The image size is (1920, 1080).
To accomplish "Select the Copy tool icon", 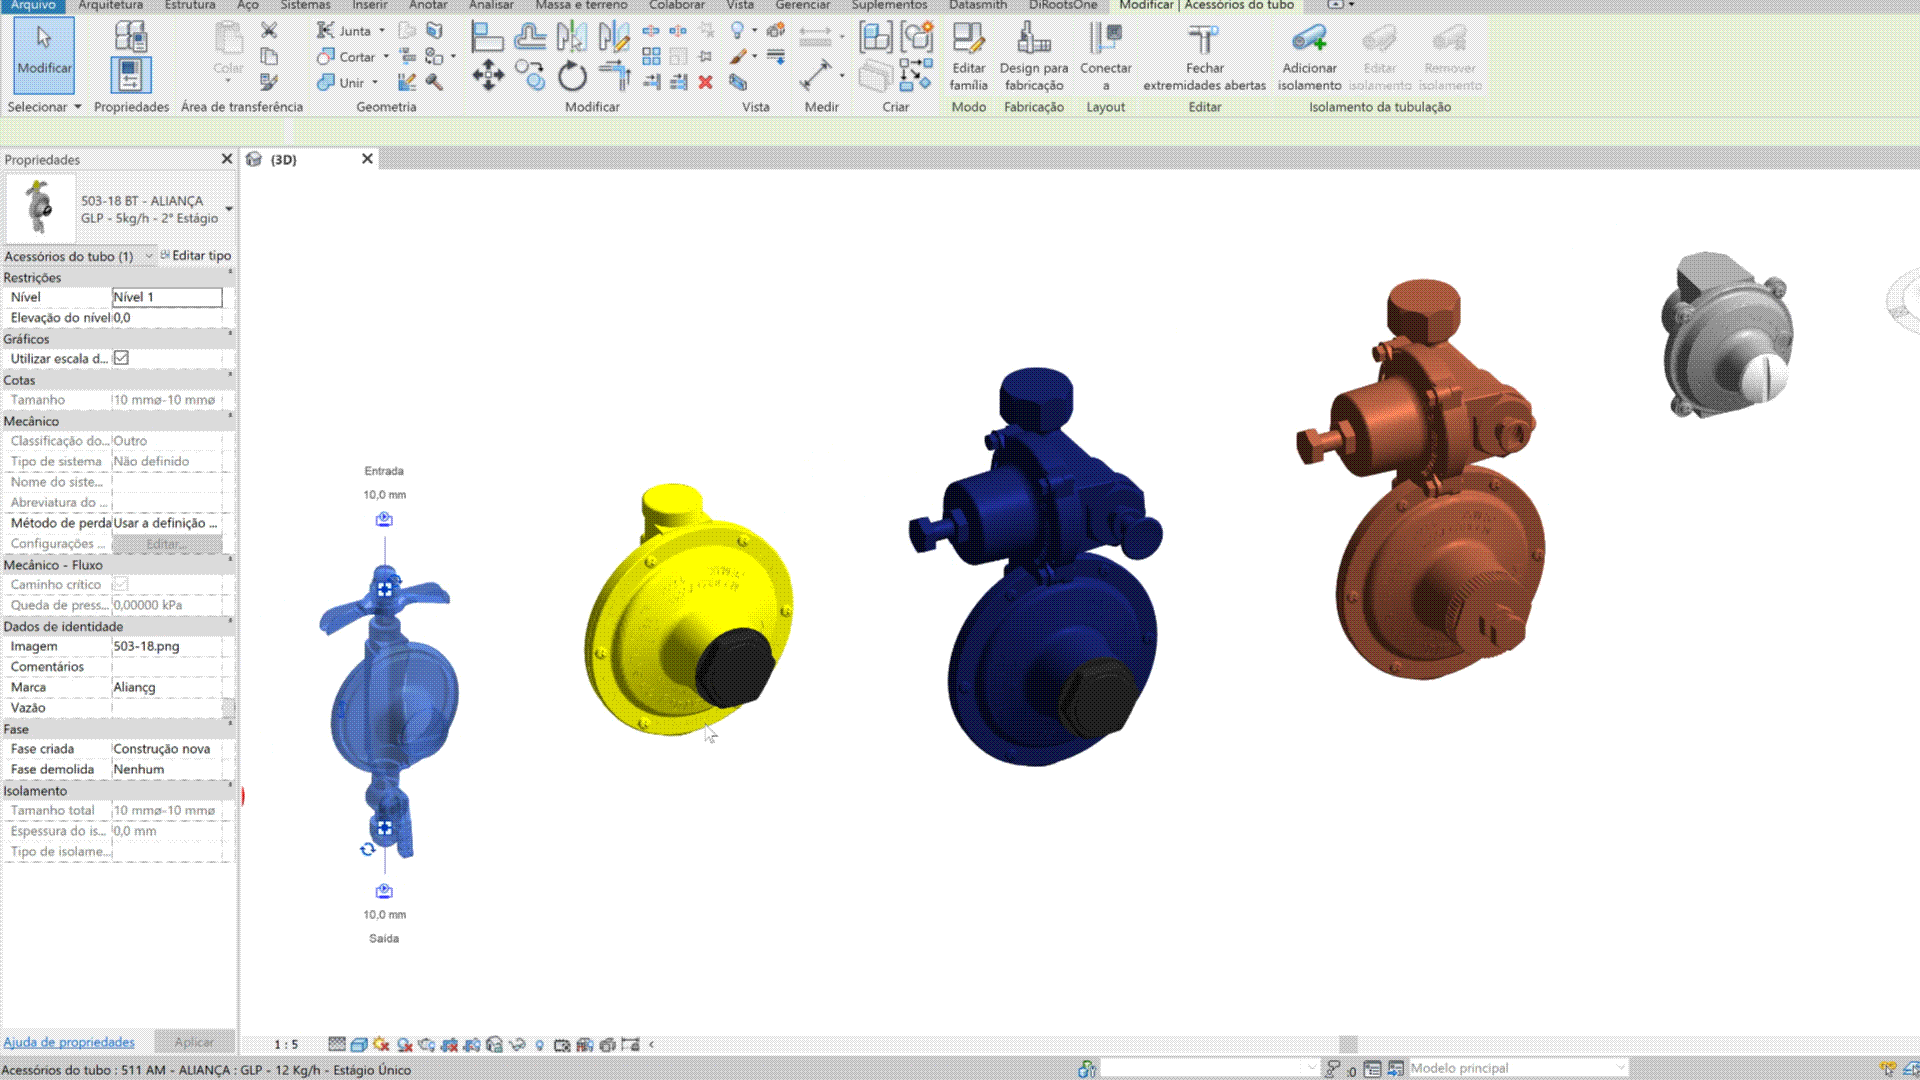I will click(x=530, y=75).
